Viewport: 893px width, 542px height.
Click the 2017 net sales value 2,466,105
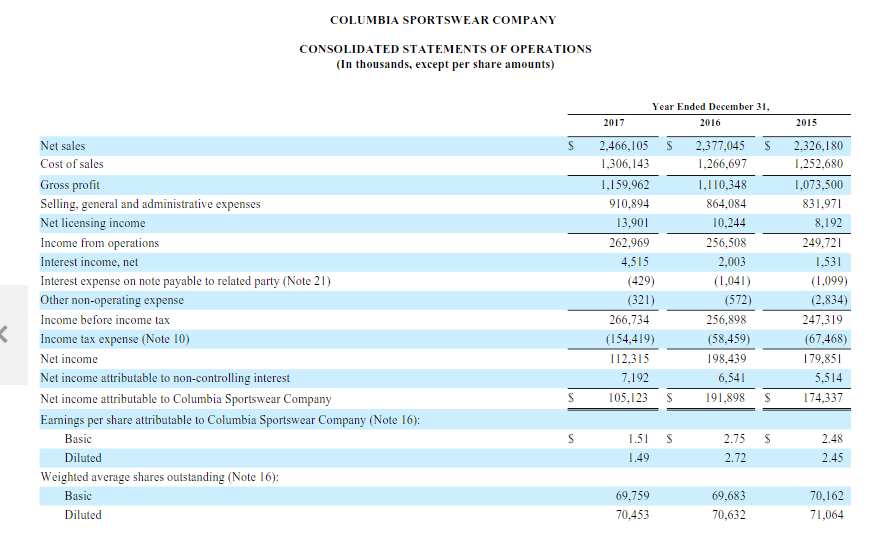[624, 146]
